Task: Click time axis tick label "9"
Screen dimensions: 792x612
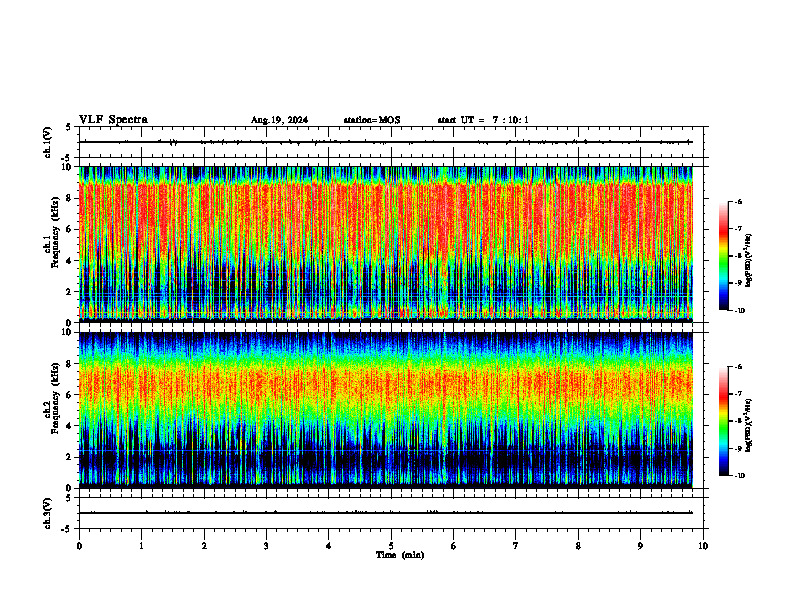Action: tap(640, 546)
